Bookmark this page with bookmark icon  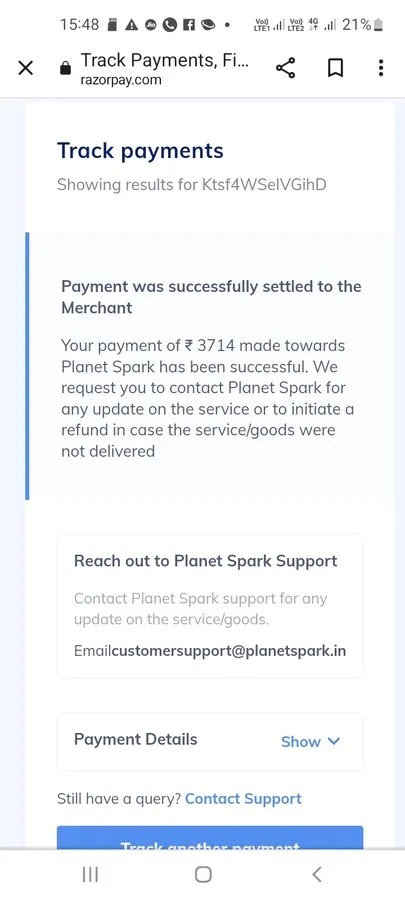[x=335, y=68]
